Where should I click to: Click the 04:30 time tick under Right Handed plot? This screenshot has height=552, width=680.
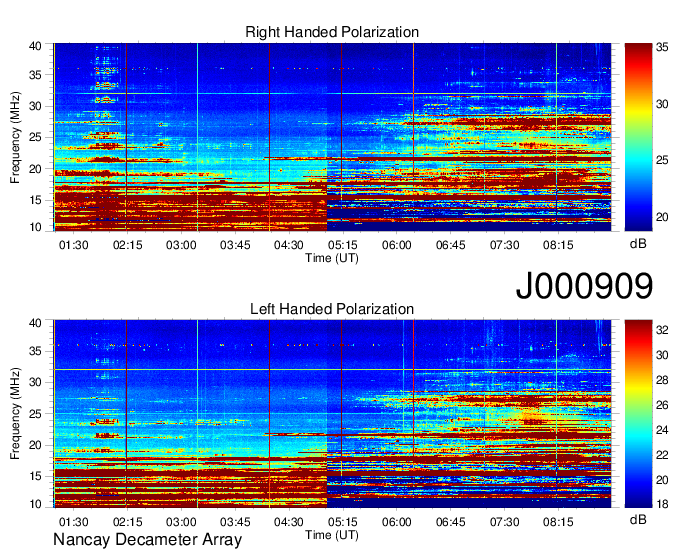coord(289,245)
